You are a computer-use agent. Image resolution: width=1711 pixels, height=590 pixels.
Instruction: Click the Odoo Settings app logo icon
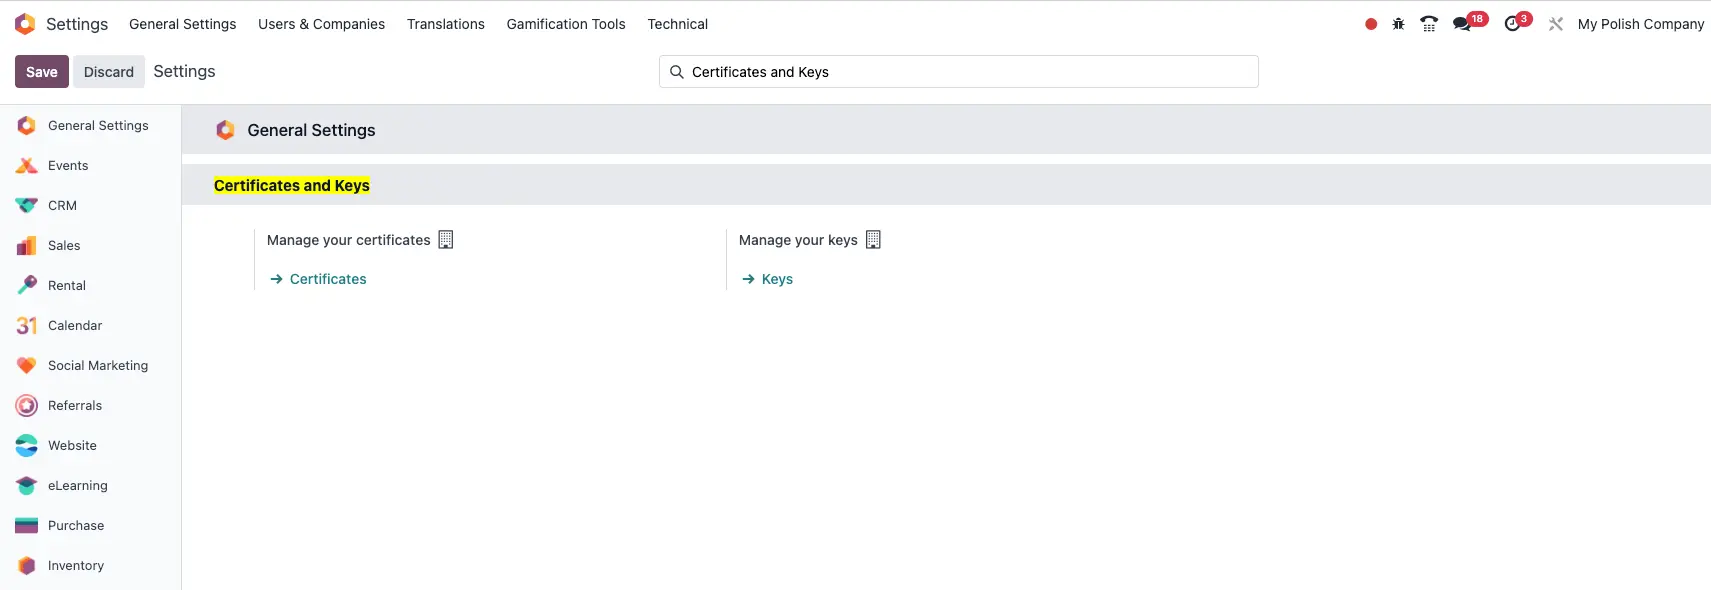25,24
